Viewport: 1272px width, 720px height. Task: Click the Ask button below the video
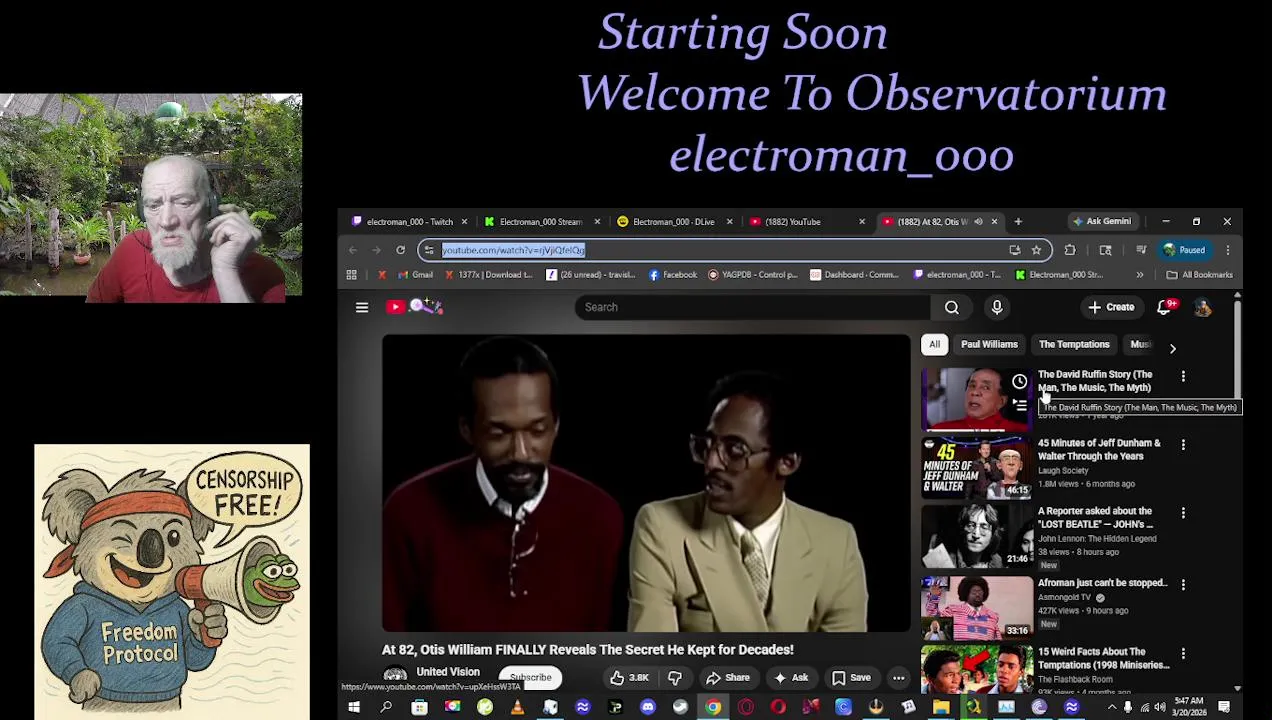(790, 678)
